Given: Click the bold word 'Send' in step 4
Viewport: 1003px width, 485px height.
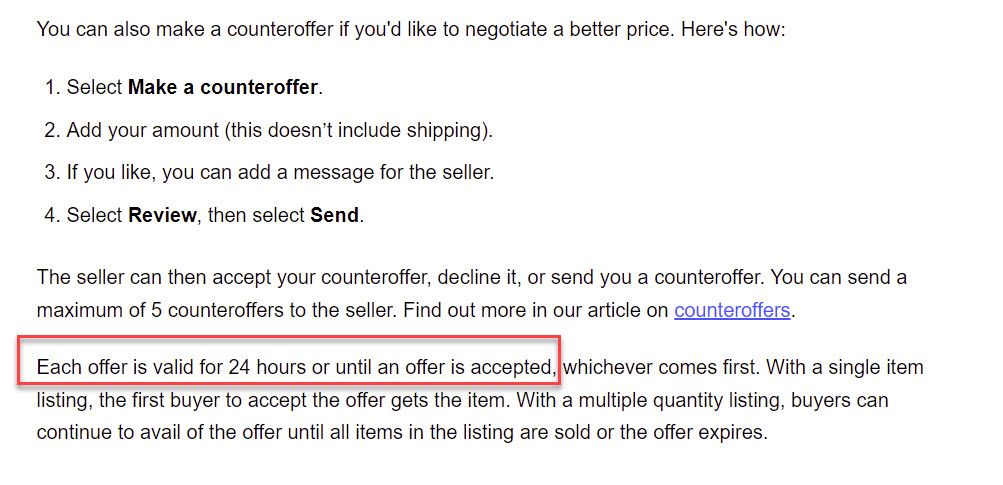Looking at the screenshot, I should click(335, 215).
